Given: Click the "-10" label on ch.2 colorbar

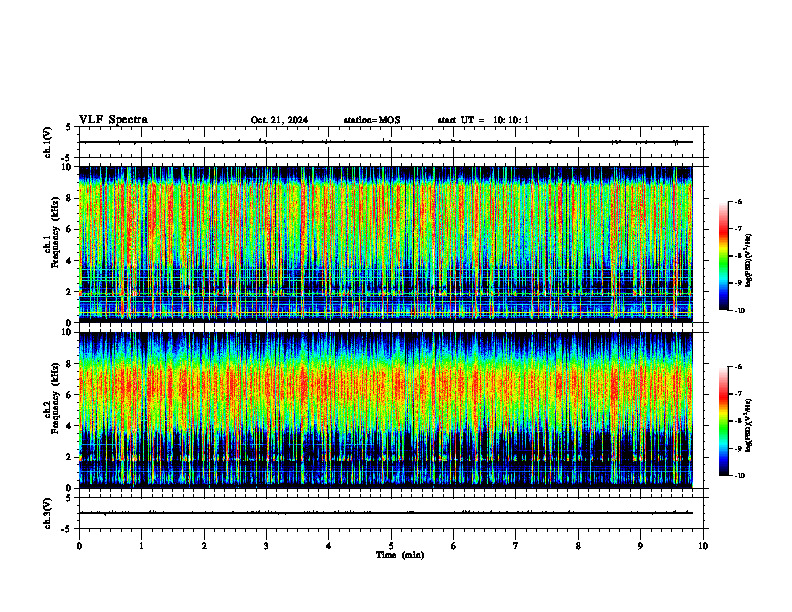Looking at the screenshot, I should [739, 476].
